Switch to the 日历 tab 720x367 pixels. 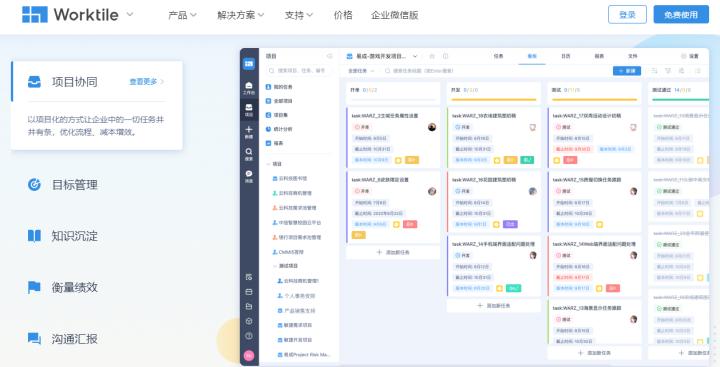tap(566, 56)
